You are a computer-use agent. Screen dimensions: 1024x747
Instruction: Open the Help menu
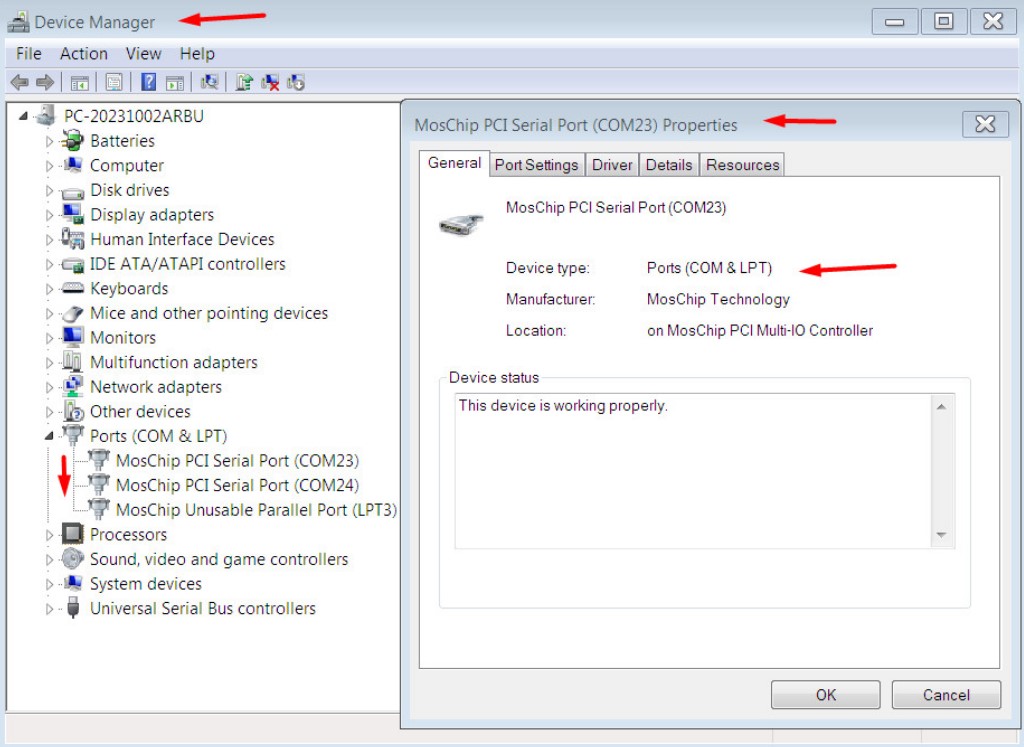(197, 54)
